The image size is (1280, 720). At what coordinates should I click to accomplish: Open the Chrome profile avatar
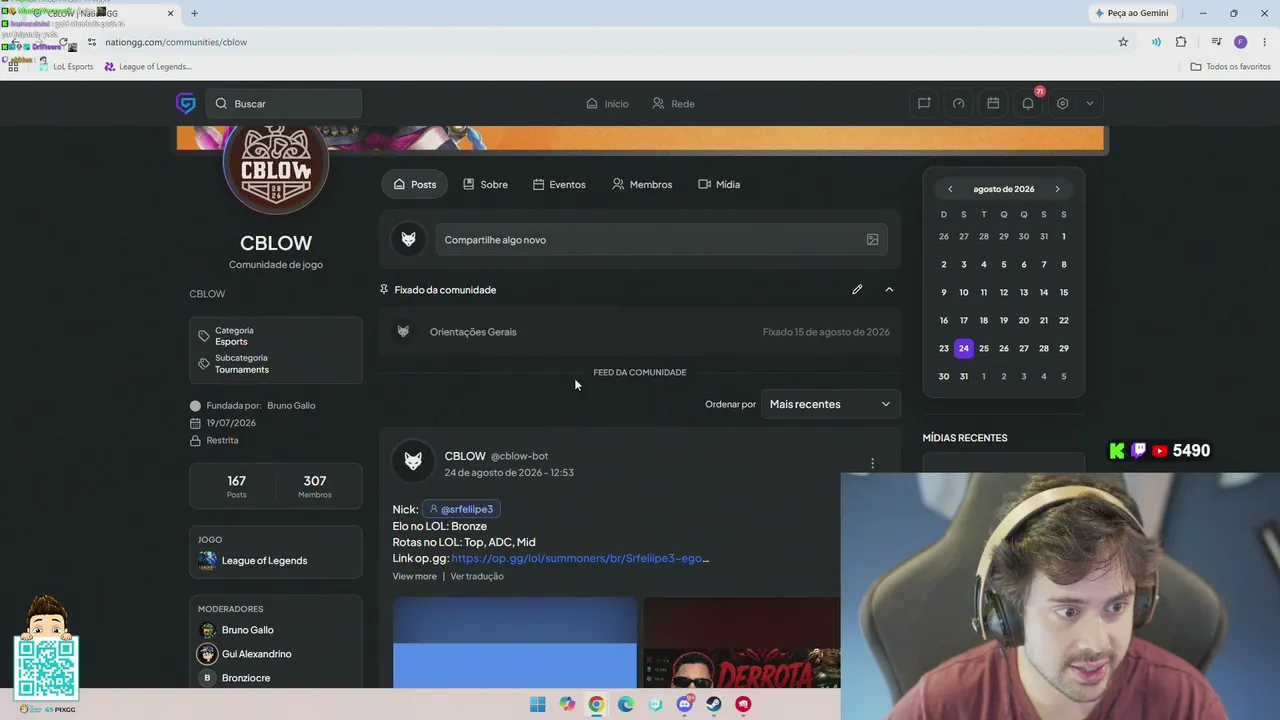1240,42
